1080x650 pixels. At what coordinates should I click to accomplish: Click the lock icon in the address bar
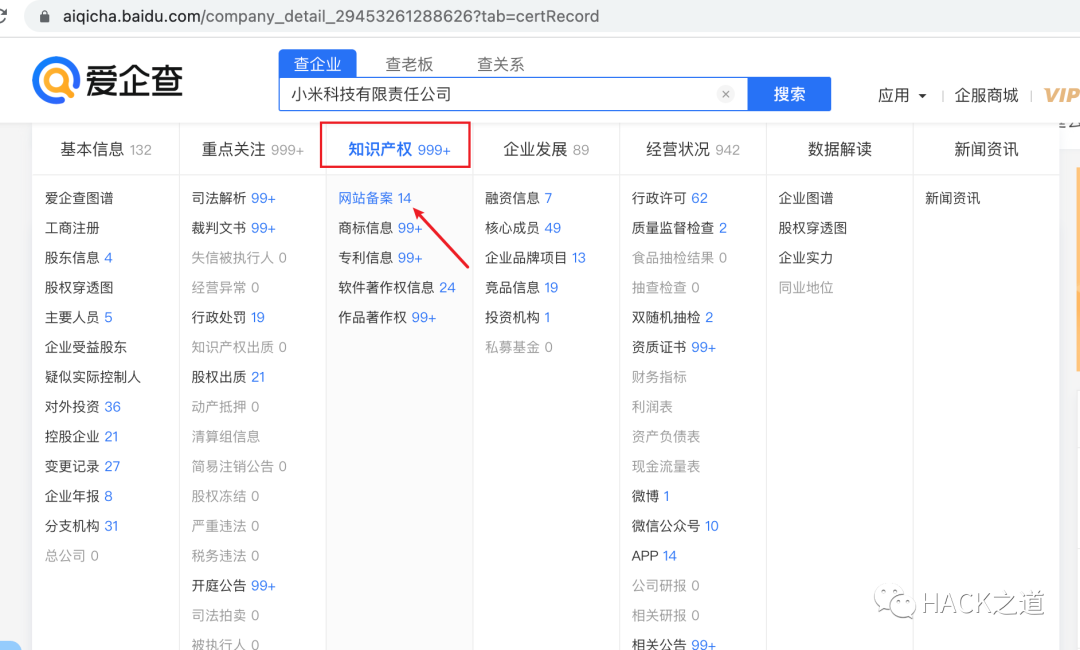45,16
